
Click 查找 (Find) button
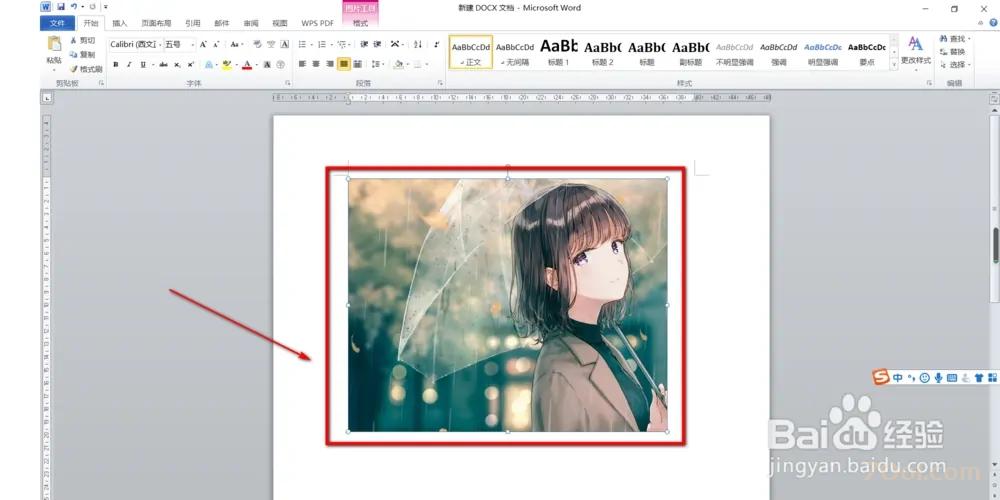coord(954,40)
